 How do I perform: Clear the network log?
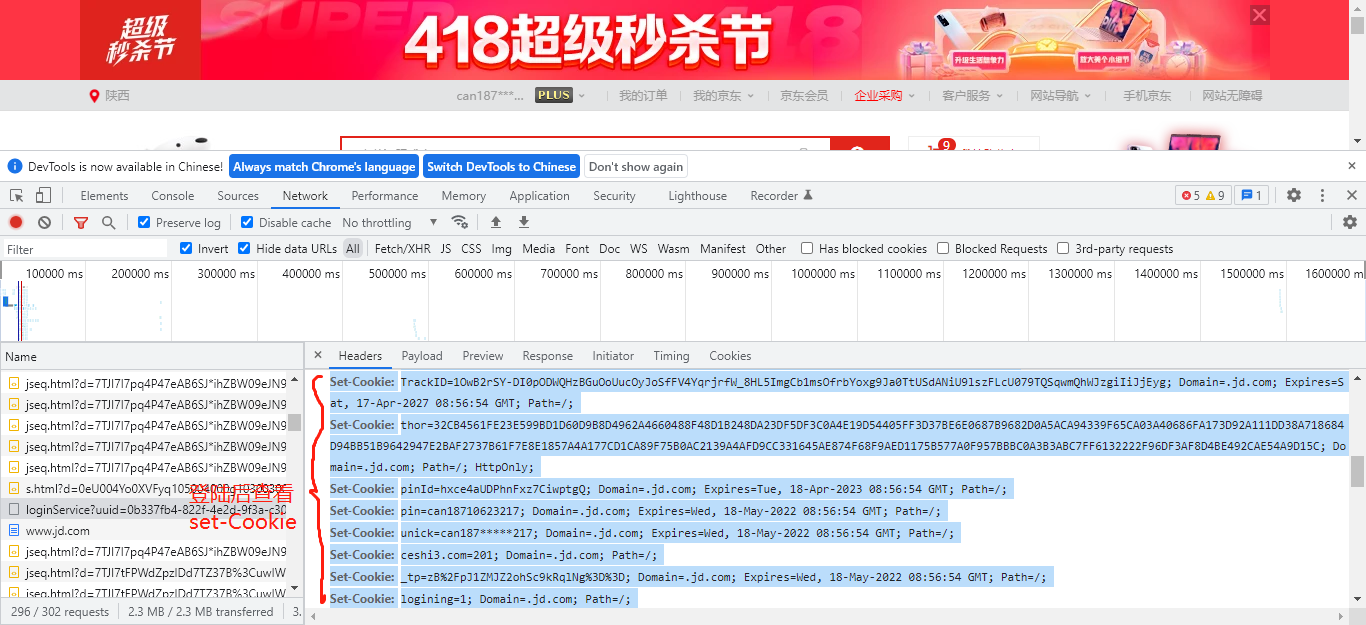(x=44, y=222)
